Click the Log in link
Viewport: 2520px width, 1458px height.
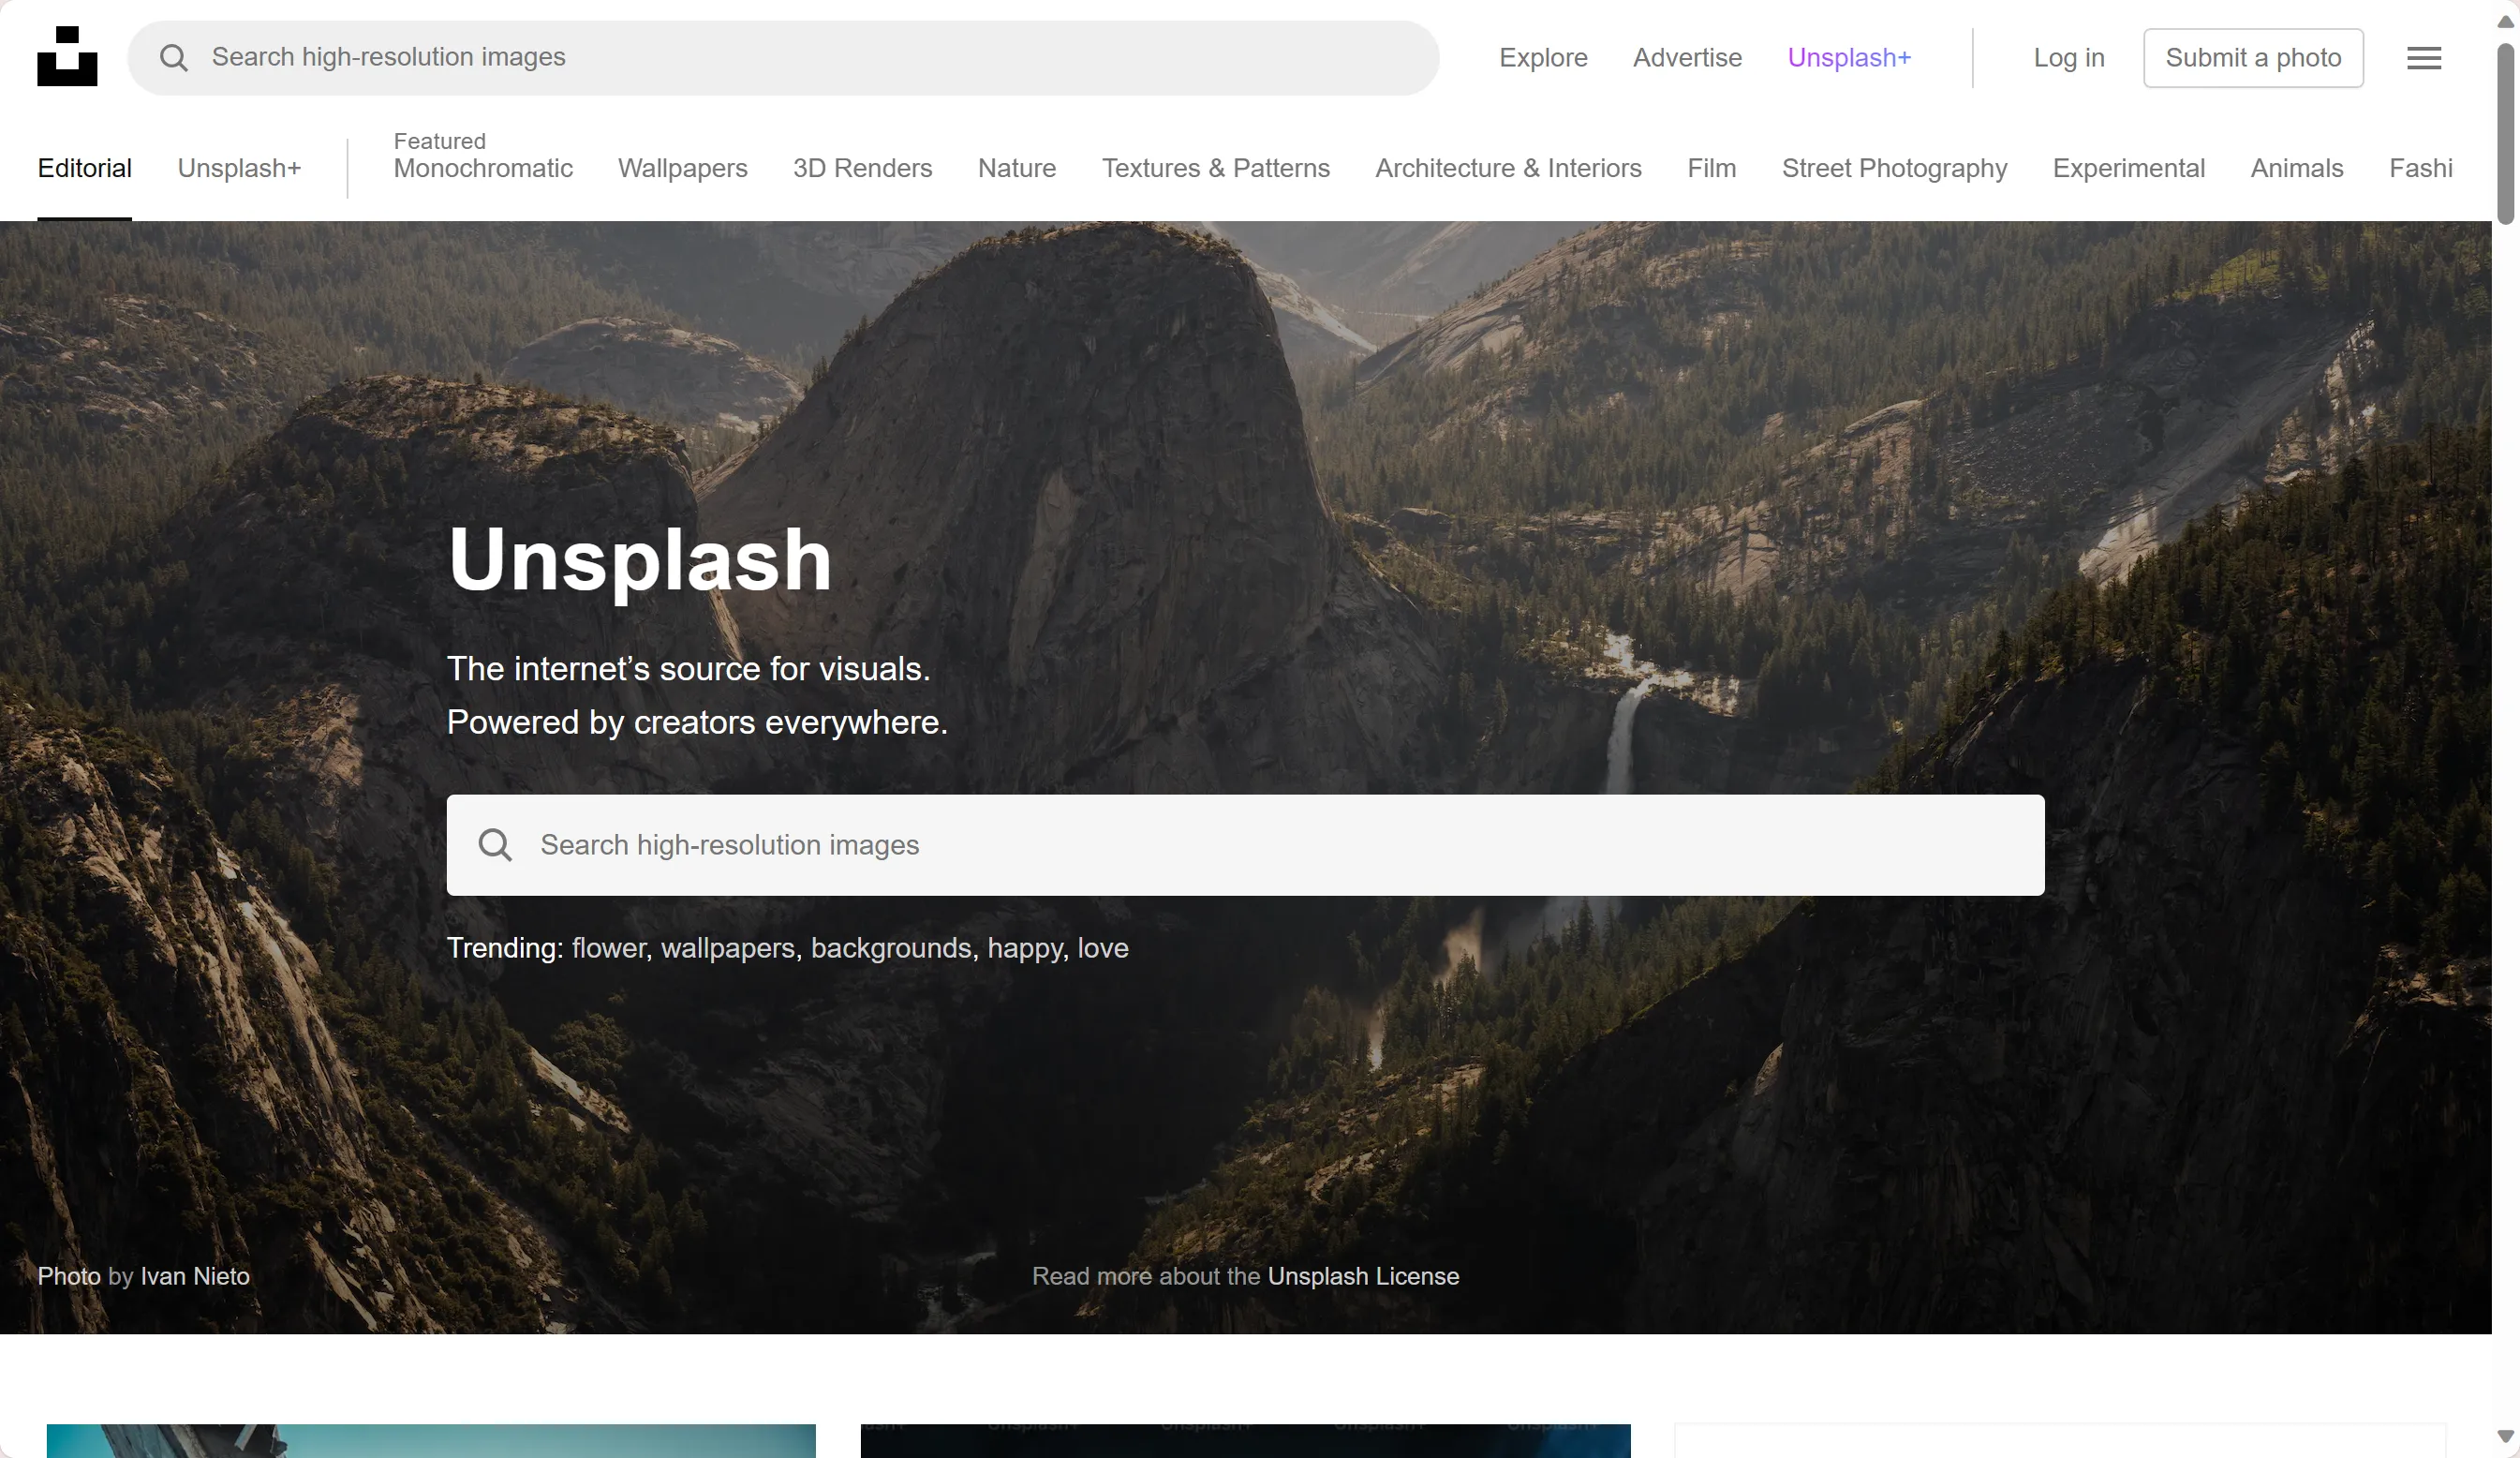click(2068, 58)
